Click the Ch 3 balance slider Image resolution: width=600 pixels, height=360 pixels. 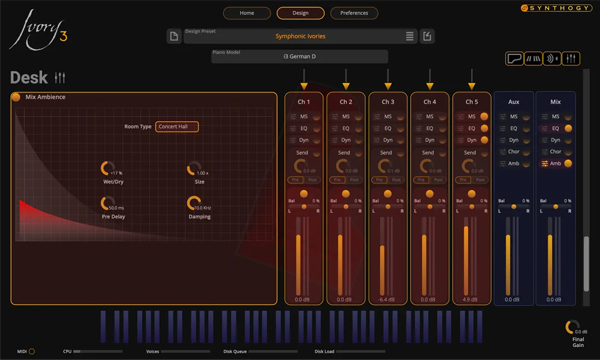click(388, 207)
